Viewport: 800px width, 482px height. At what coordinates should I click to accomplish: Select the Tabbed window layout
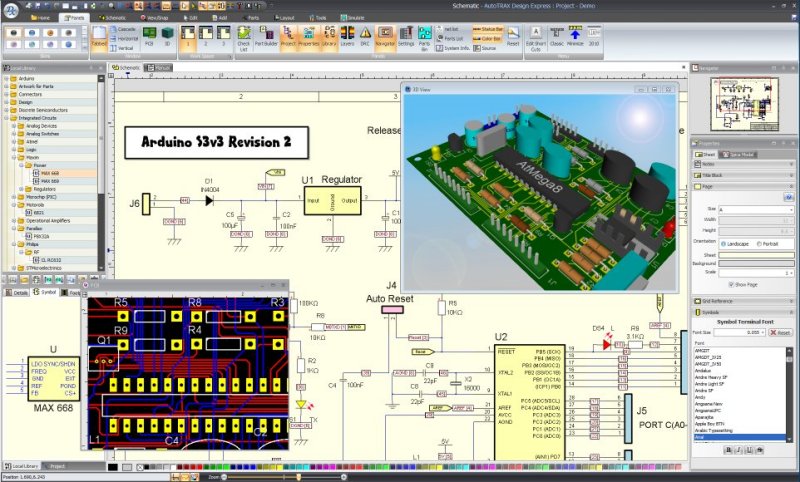99,37
